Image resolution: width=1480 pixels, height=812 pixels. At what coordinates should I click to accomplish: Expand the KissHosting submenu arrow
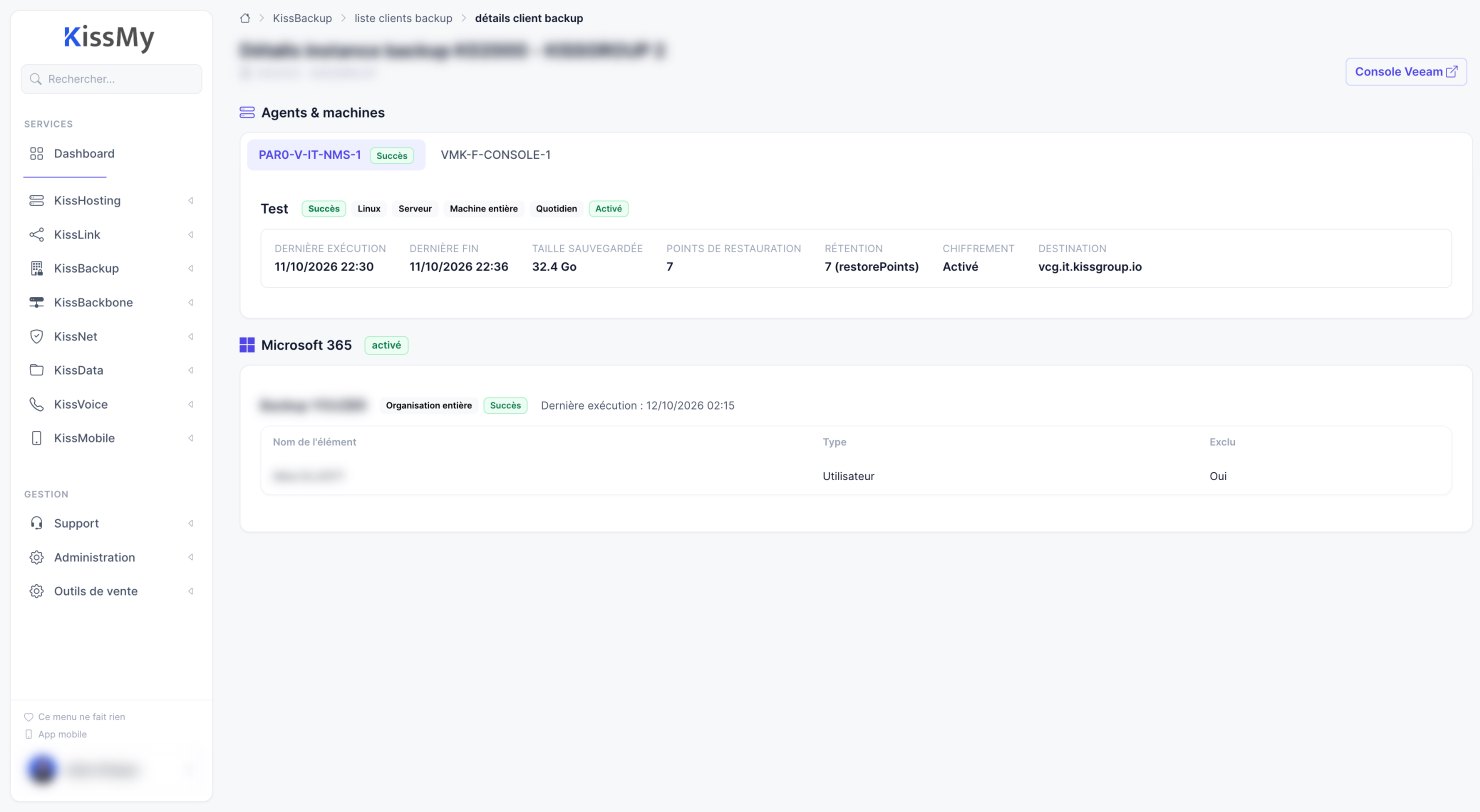tap(190, 201)
